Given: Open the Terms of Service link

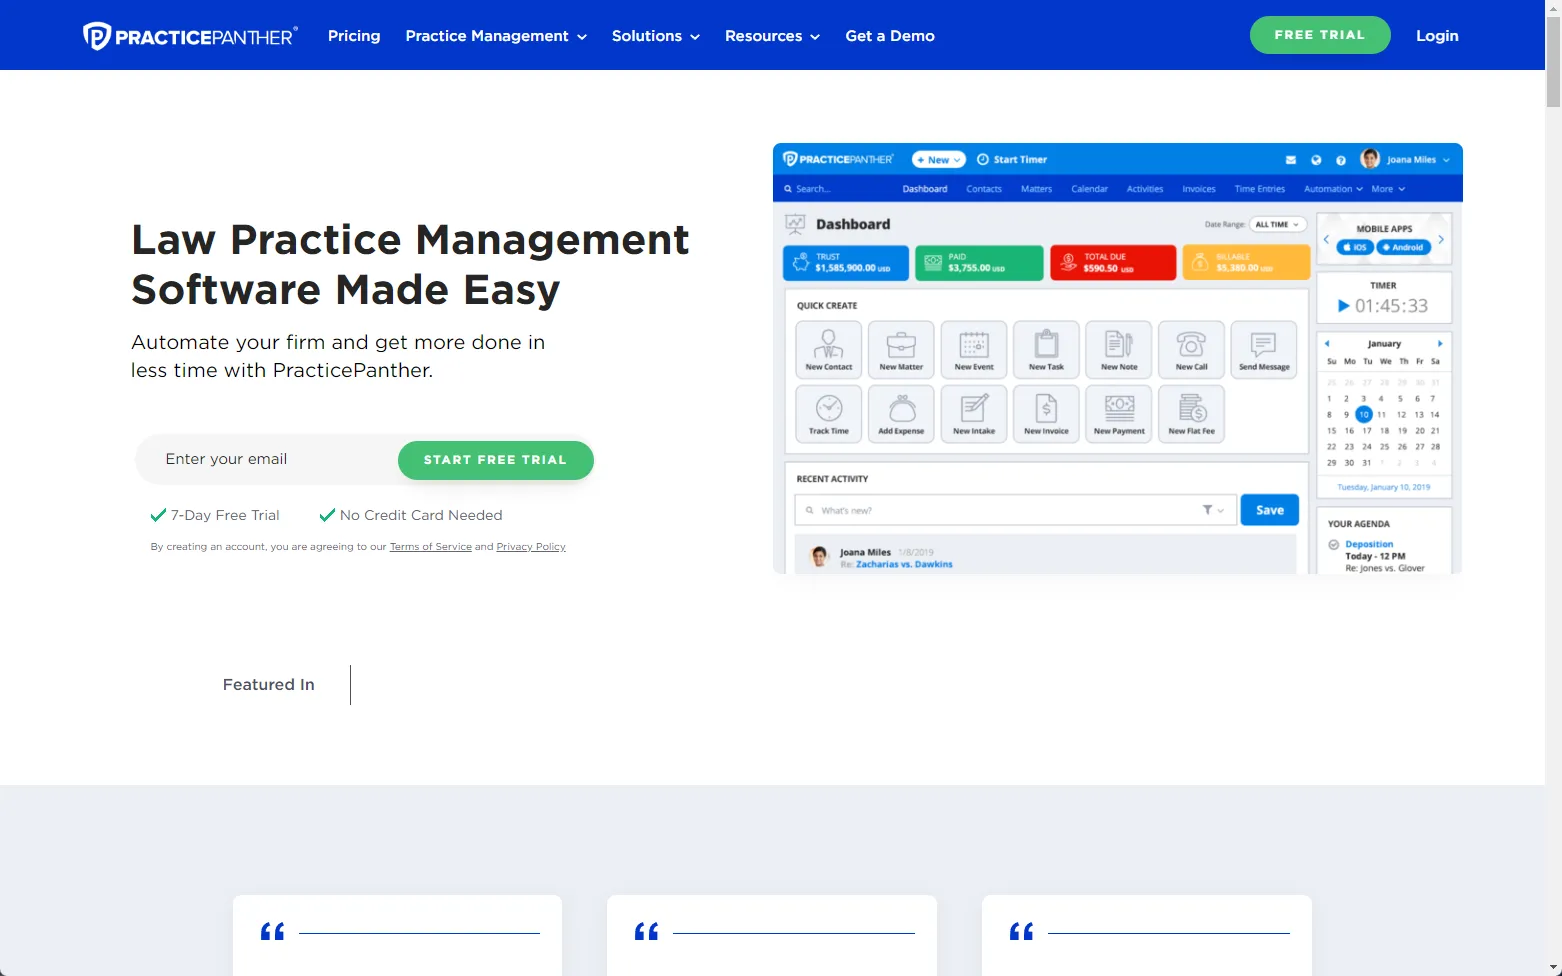Looking at the screenshot, I should 431,547.
